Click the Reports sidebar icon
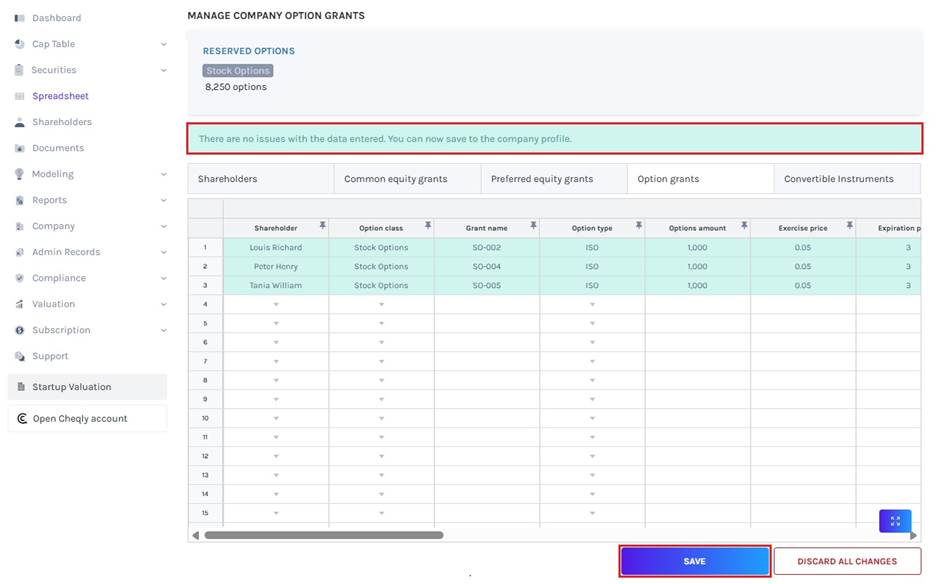Image resolution: width=939 pixels, height=584 pixels. pyautogui.click(x=18, y=200)
